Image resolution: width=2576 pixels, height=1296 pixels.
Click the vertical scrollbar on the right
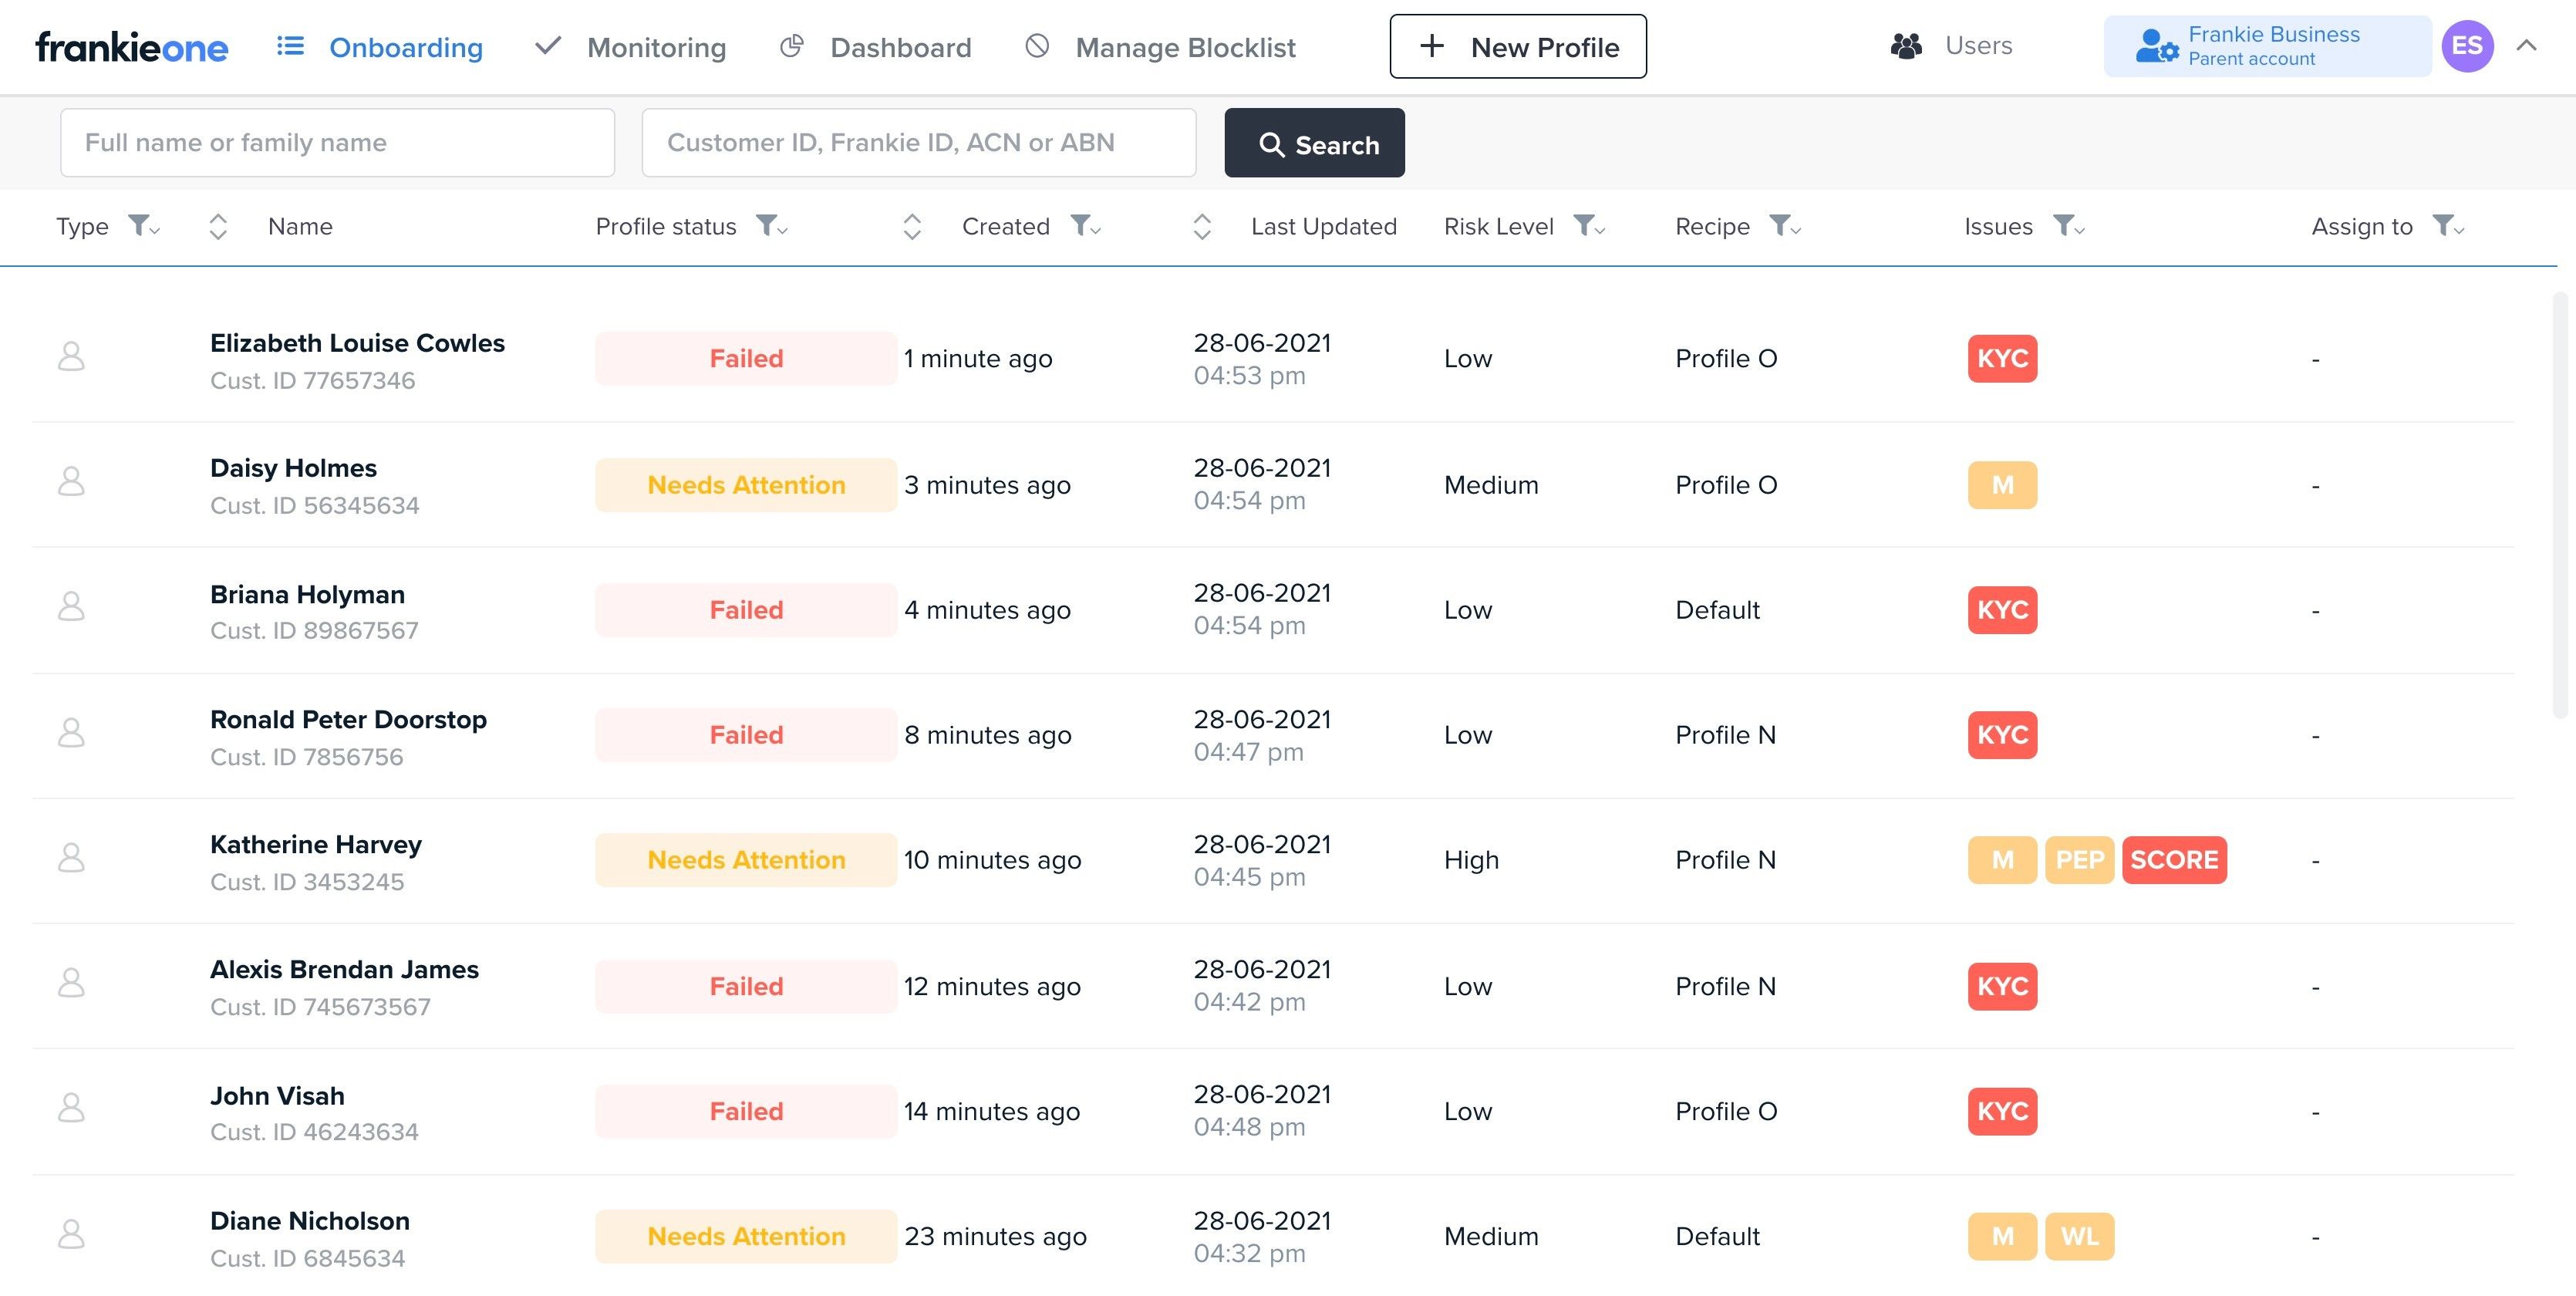pos(2559,505)
